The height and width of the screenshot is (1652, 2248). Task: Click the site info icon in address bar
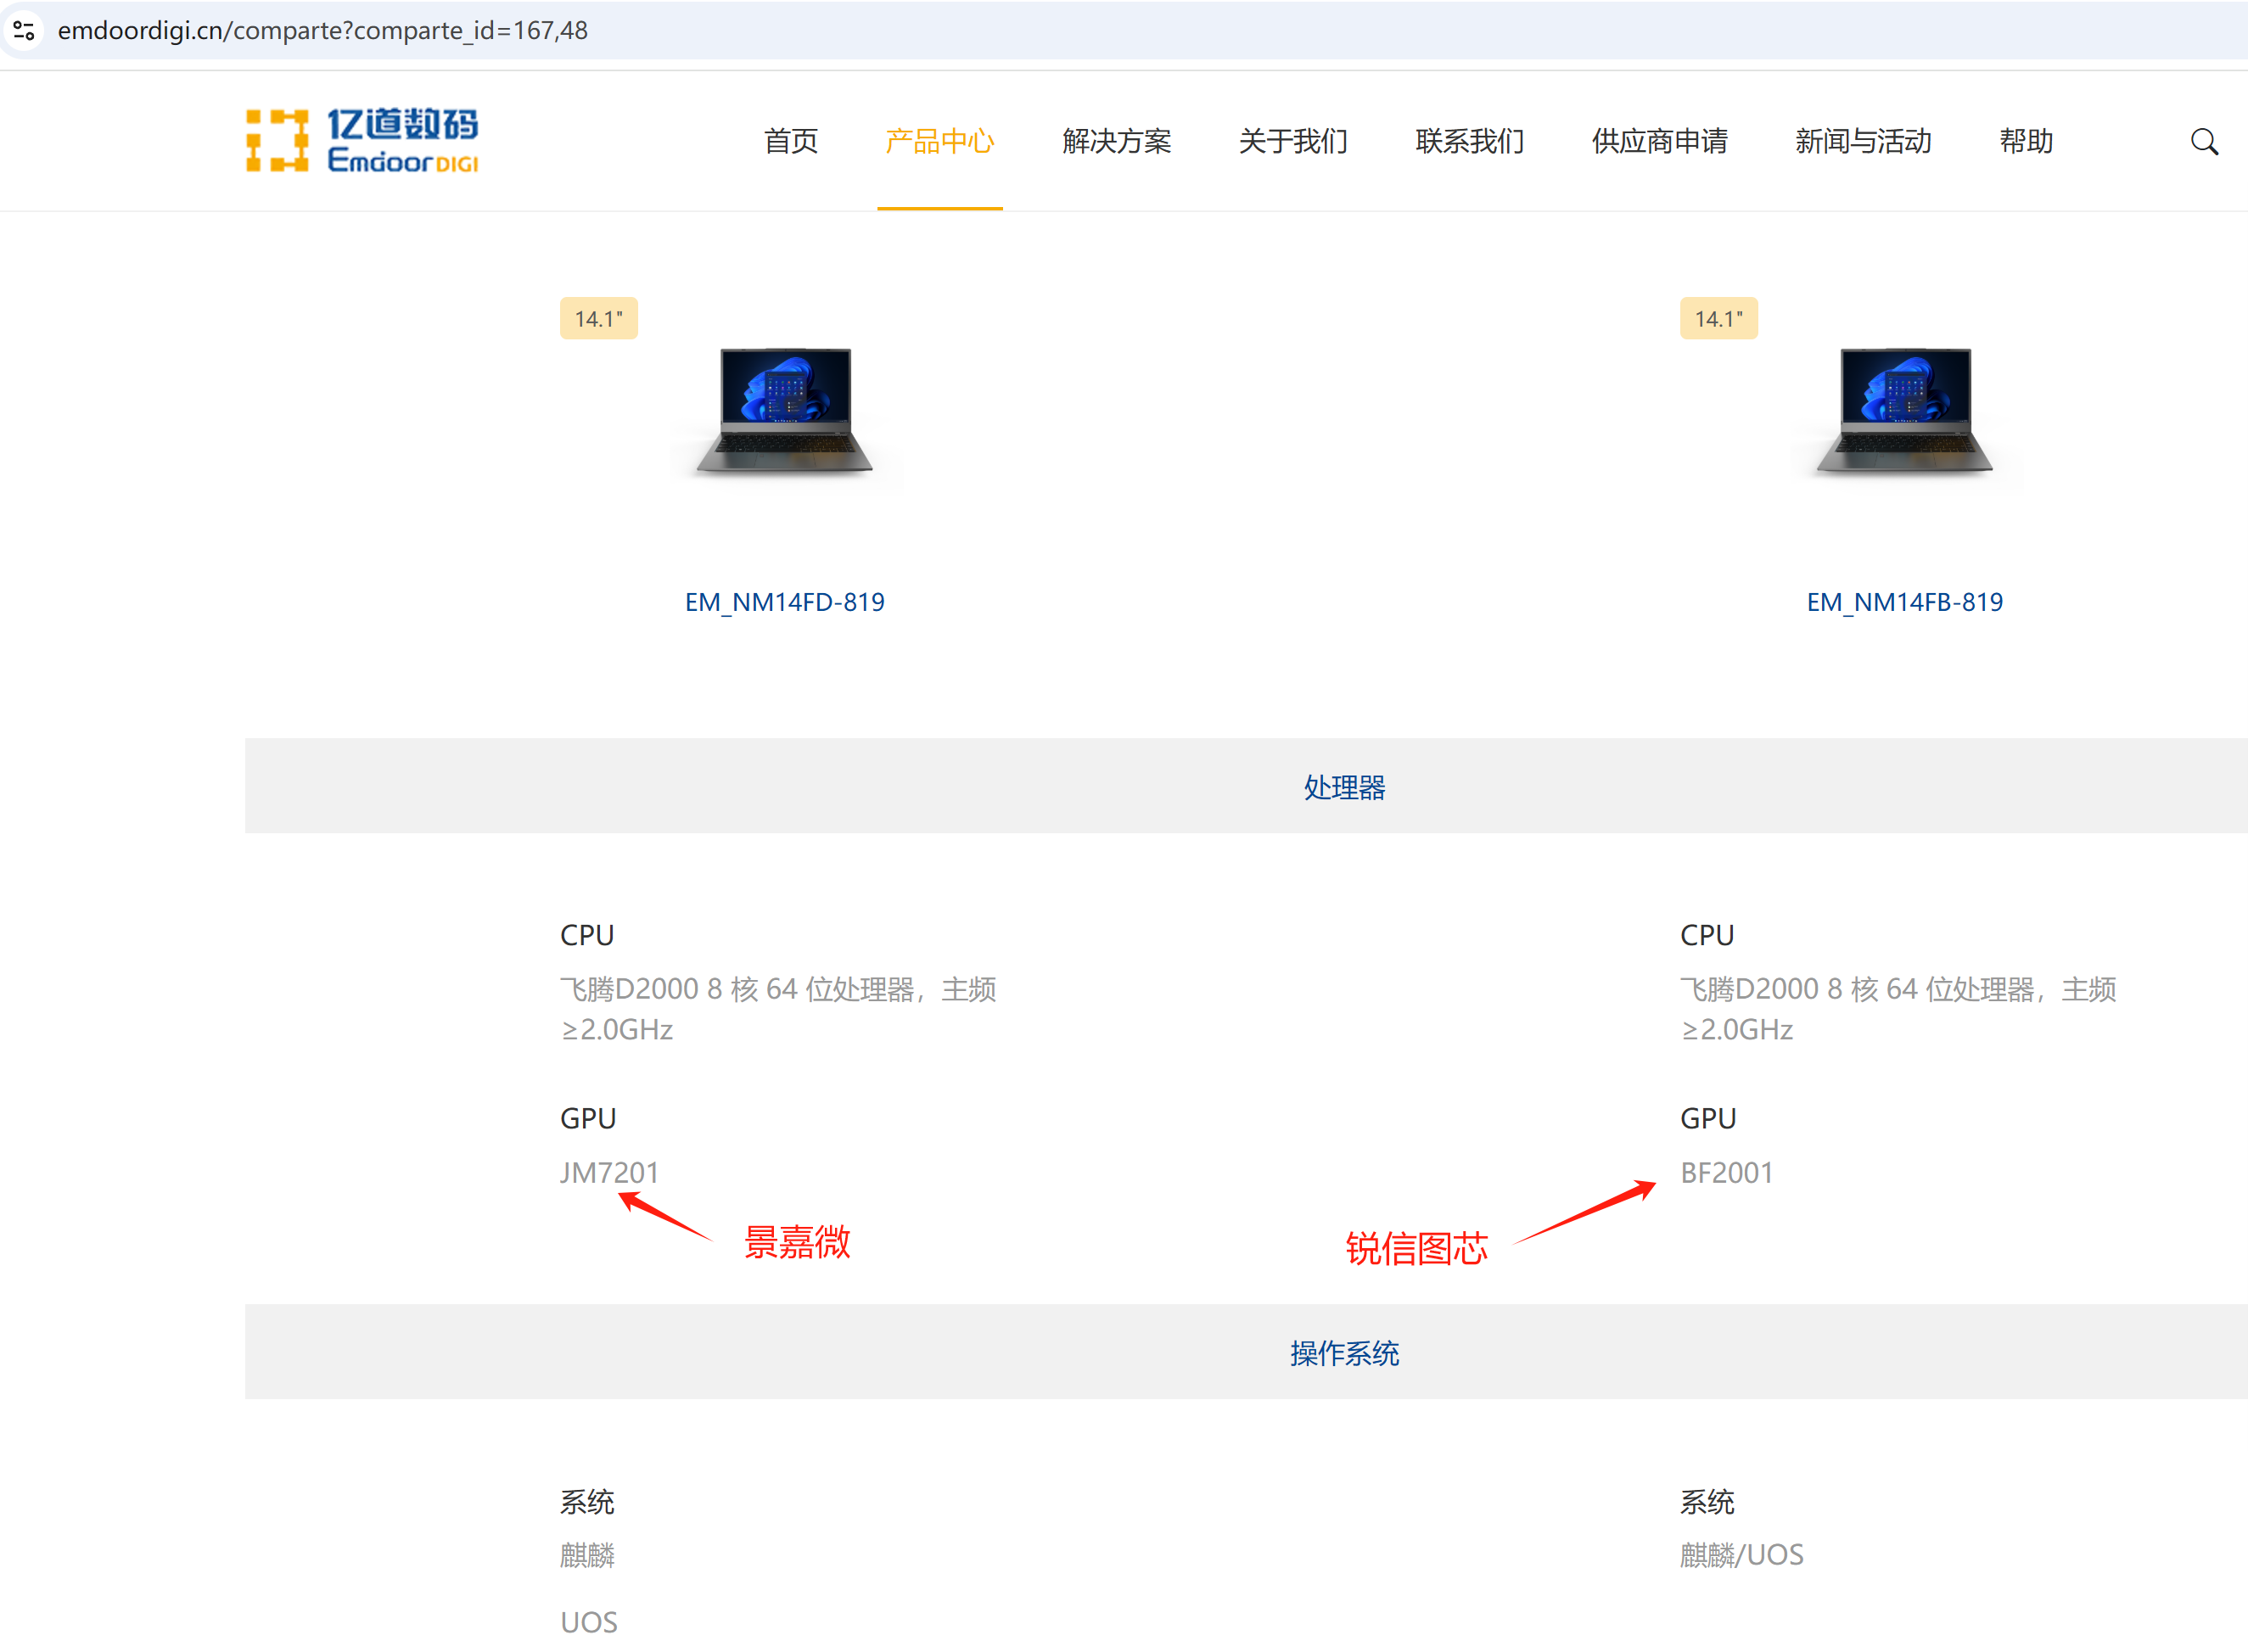click(25, 30)
